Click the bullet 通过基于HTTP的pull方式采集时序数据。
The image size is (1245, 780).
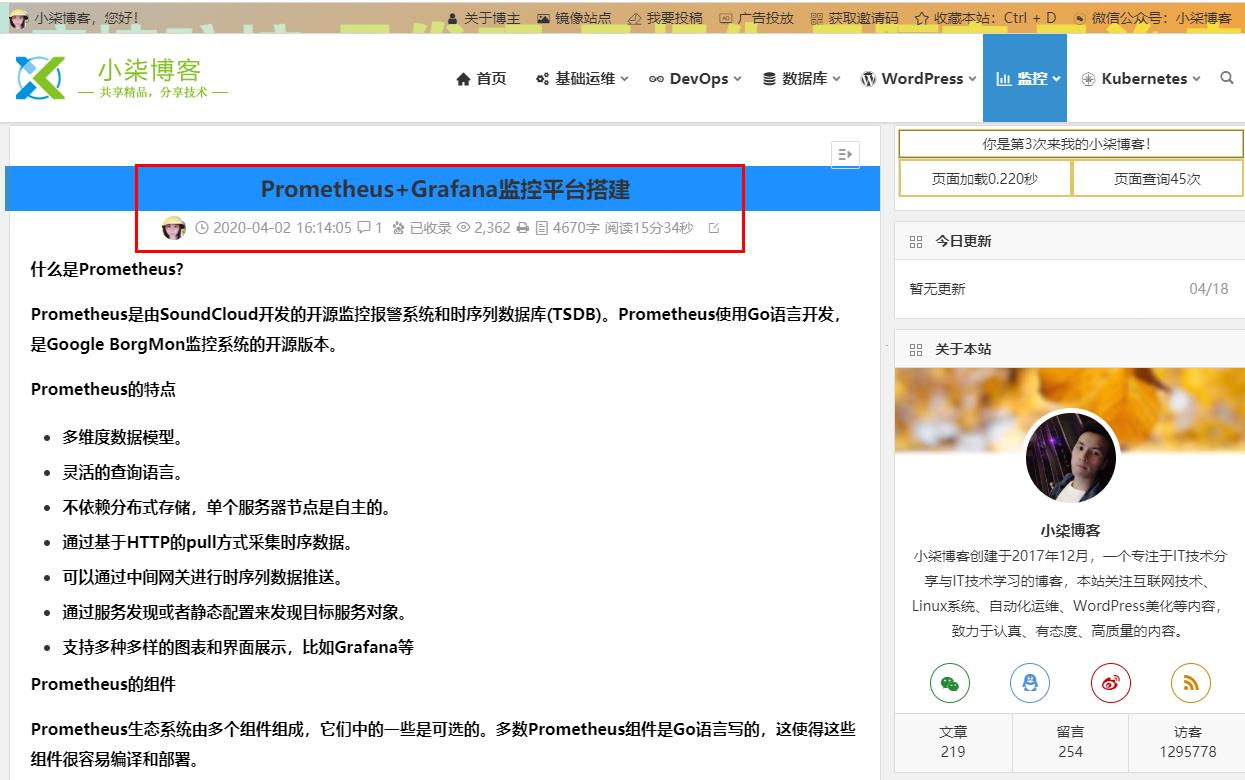pyautogui.click(x=208, y=542)
